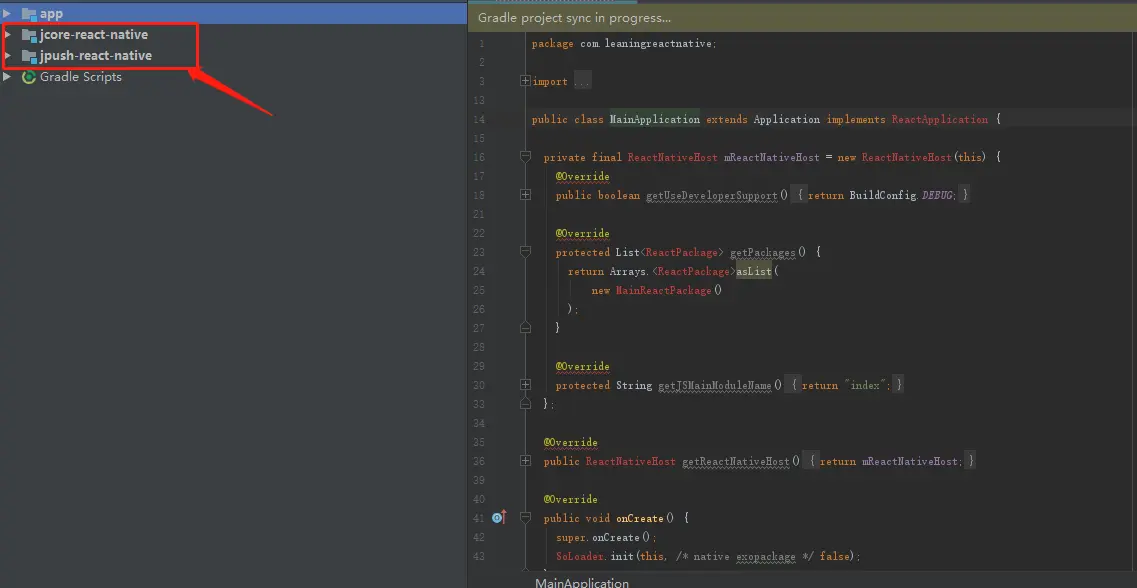Select Gradle Scripts in the project tree
The width and height of the screenshot is (1137, 588).
click(80, 77)
